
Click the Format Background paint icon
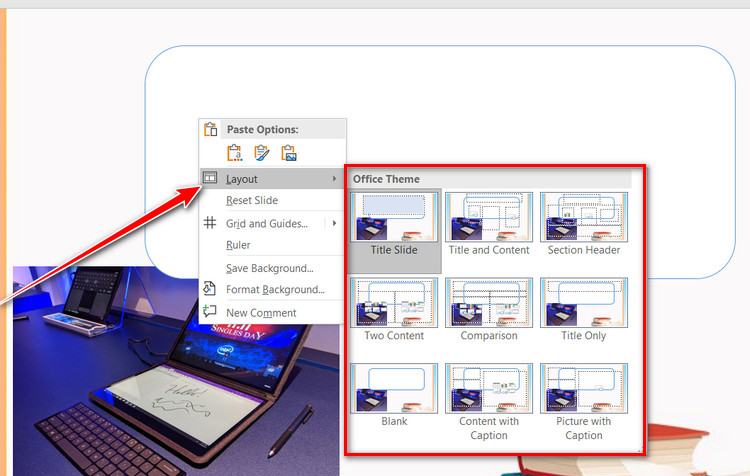[210, 288]
